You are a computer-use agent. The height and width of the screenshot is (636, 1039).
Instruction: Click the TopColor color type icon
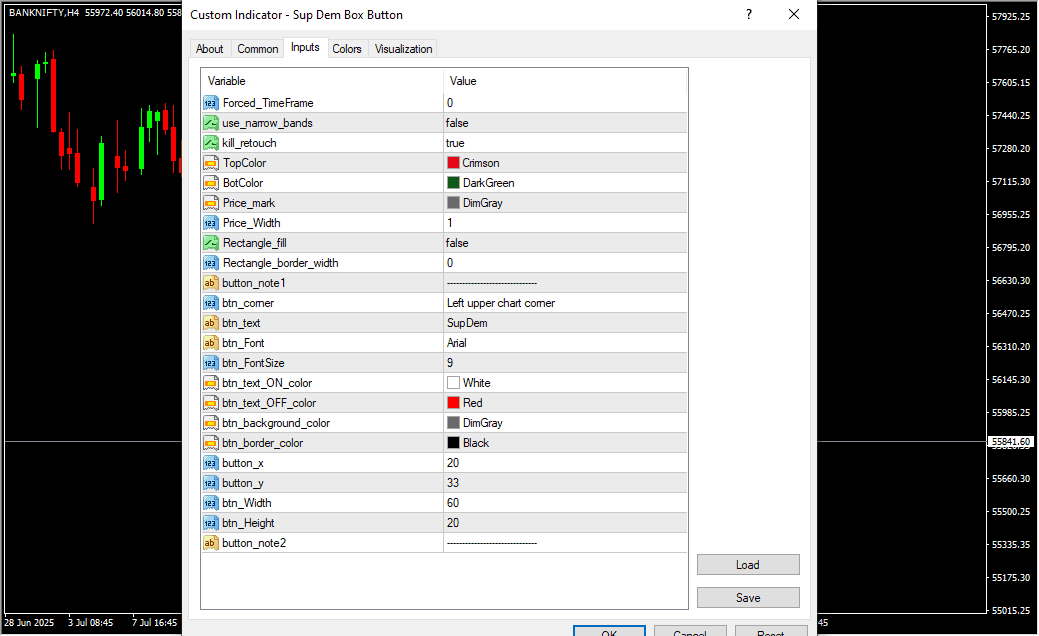[x=211, y=163]
